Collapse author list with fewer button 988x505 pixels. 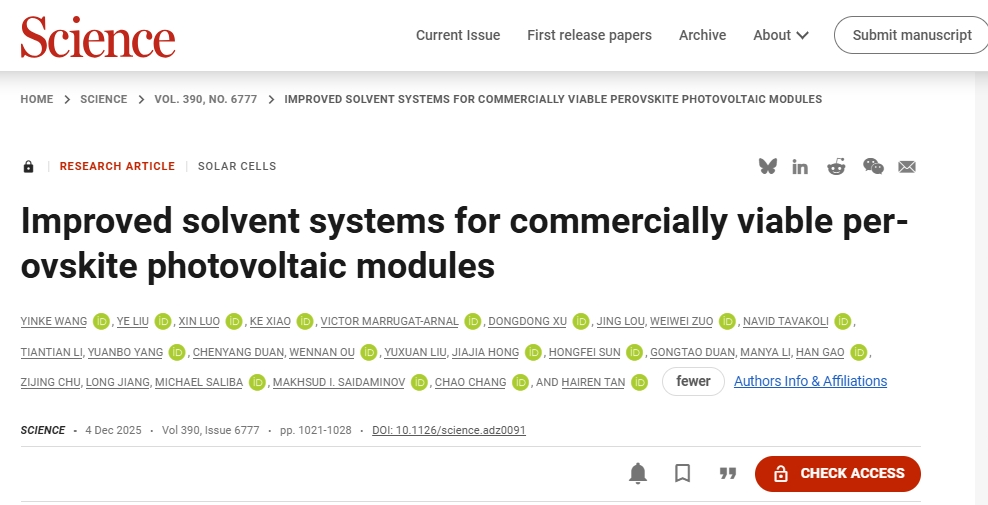[693, 381]
